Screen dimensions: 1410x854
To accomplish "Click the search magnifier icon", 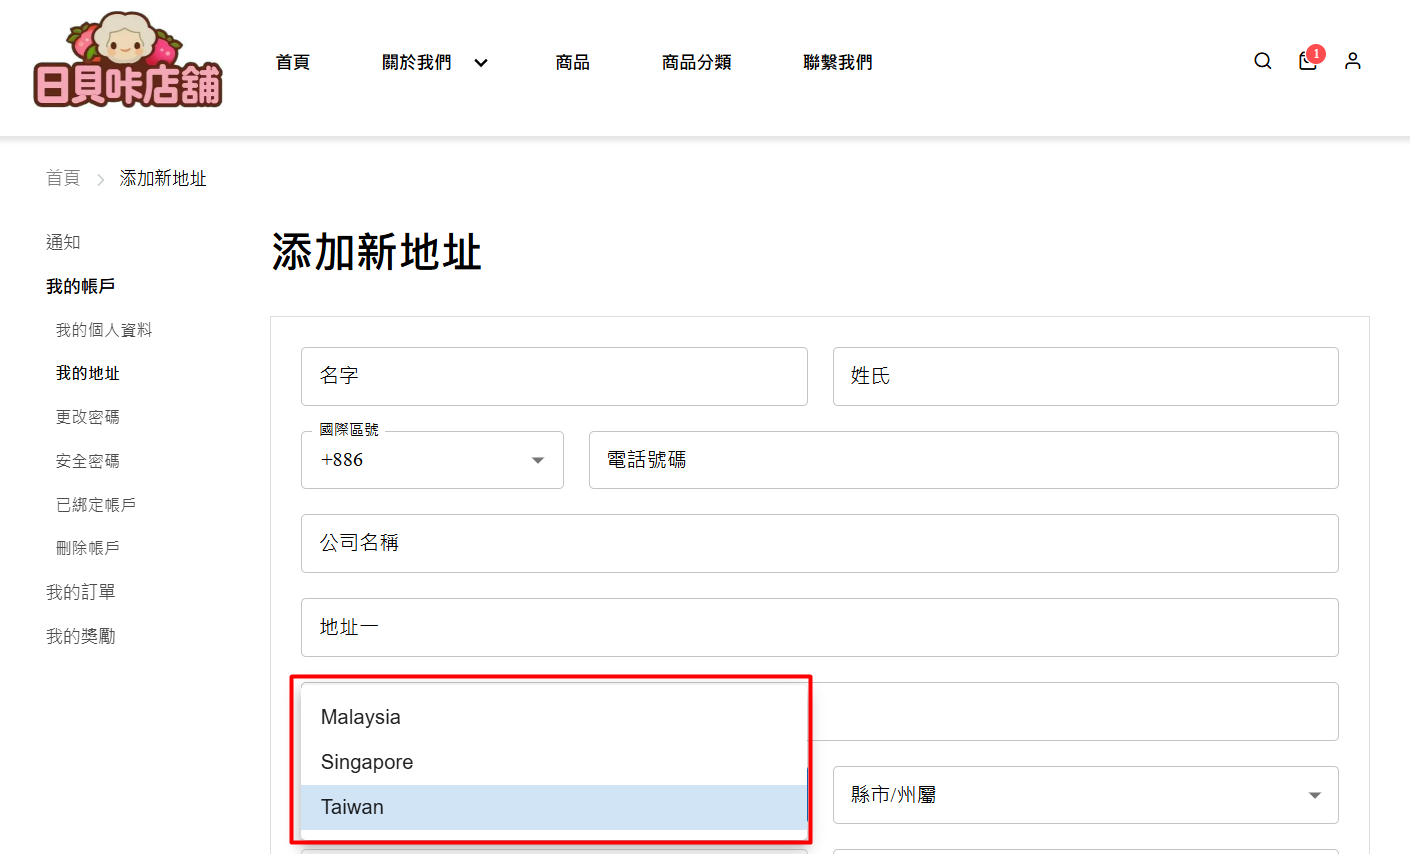I will (1262, 61).
